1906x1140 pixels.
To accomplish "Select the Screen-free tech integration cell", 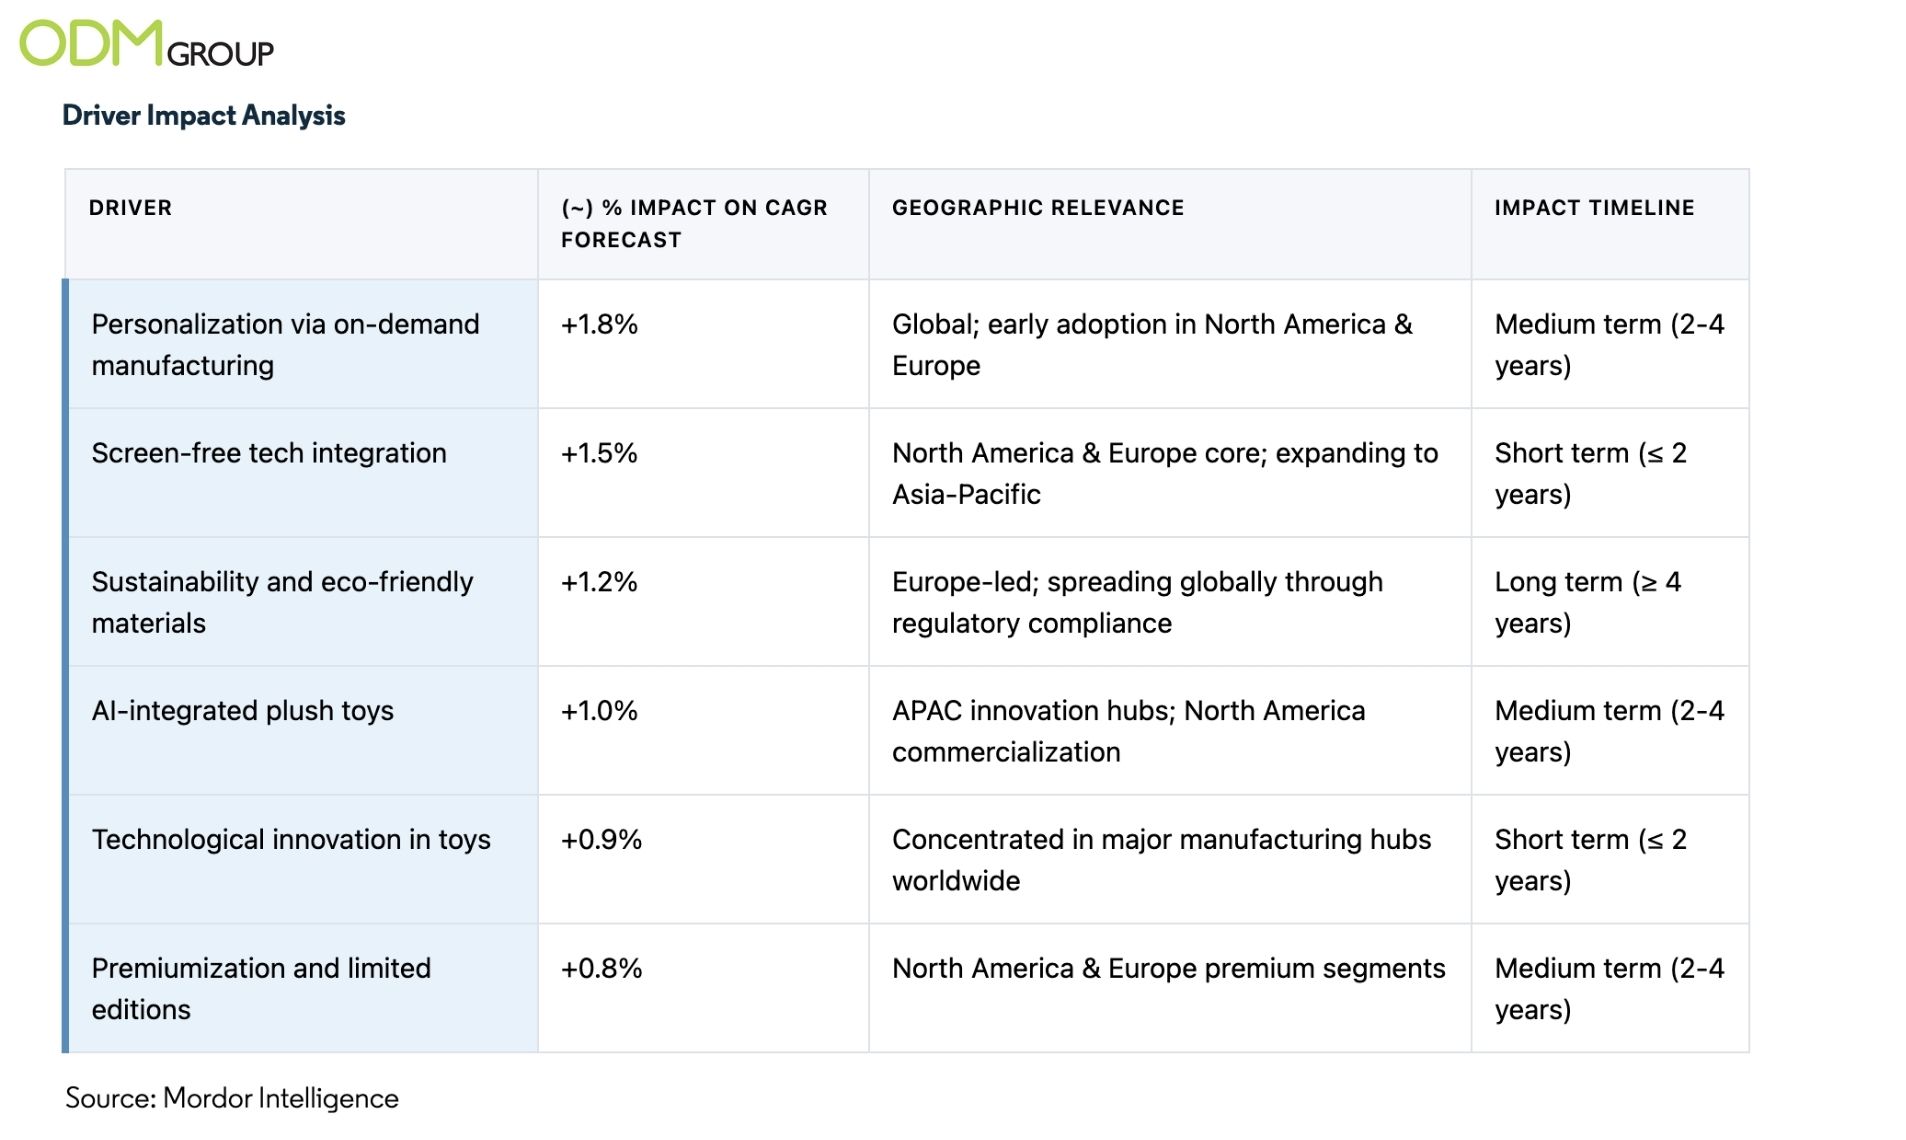I will pos(269,453).
